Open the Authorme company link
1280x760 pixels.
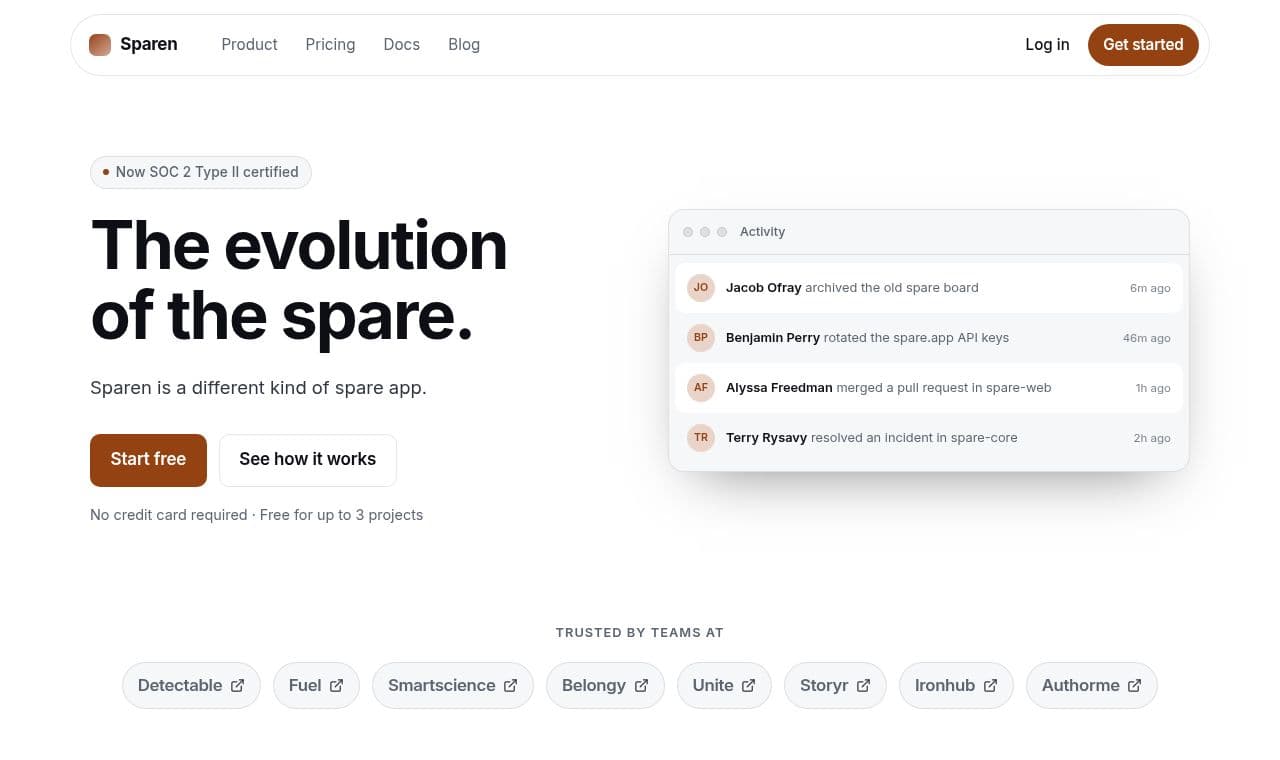pos(1092,686)
